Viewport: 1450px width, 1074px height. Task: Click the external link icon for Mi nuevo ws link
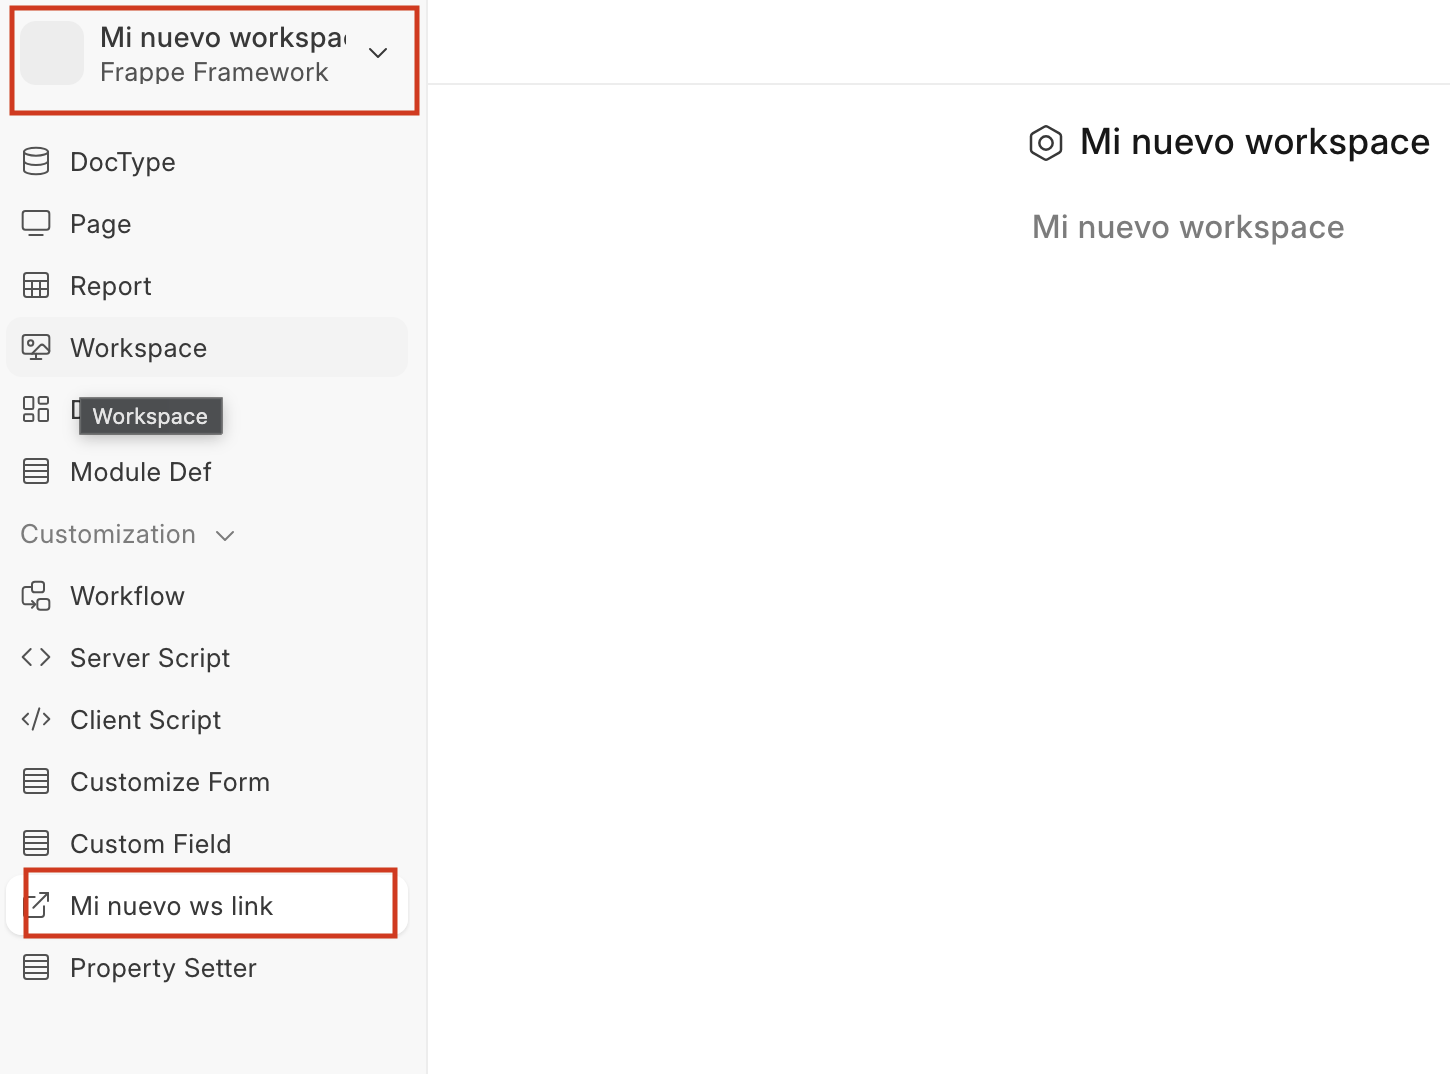click(x=37, y=905)
